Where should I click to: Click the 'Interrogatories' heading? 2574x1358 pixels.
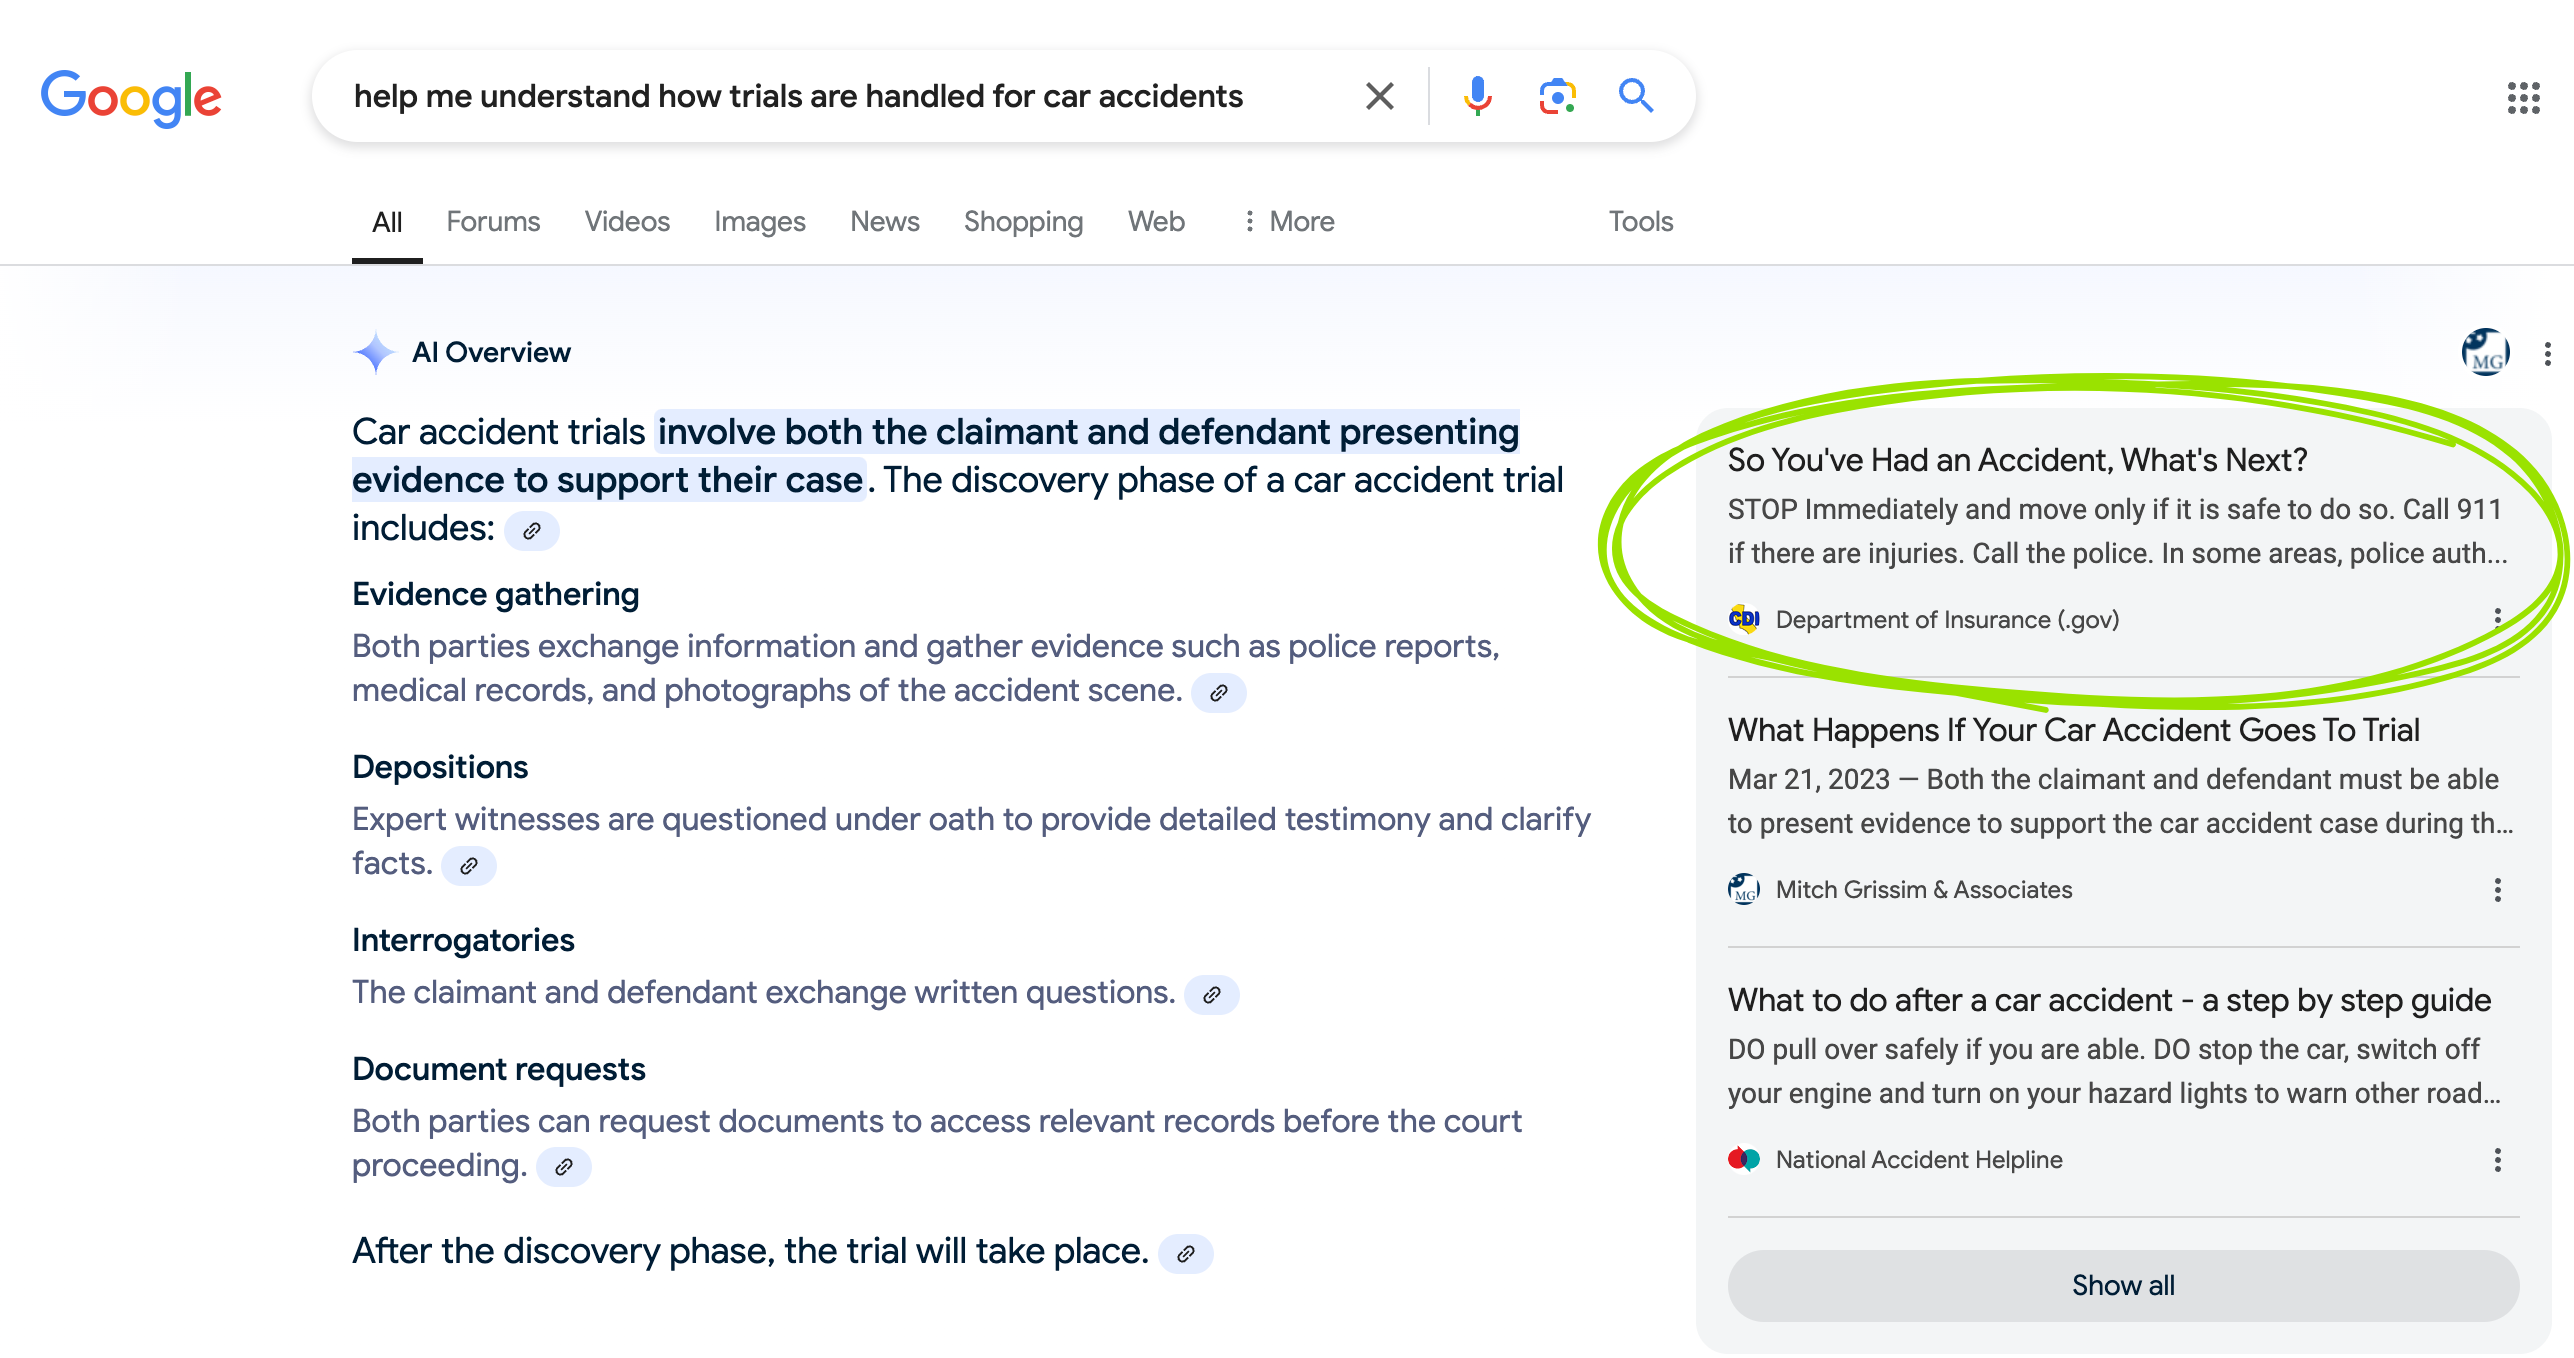click(x=463, y=940)
